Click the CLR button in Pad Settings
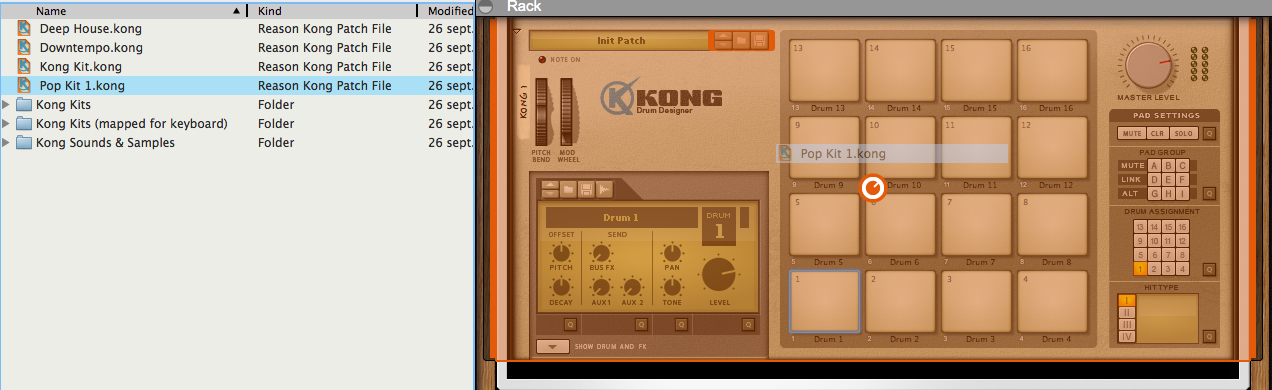Viewport: 1272px width, 390px height. (x=1157, y=133)
